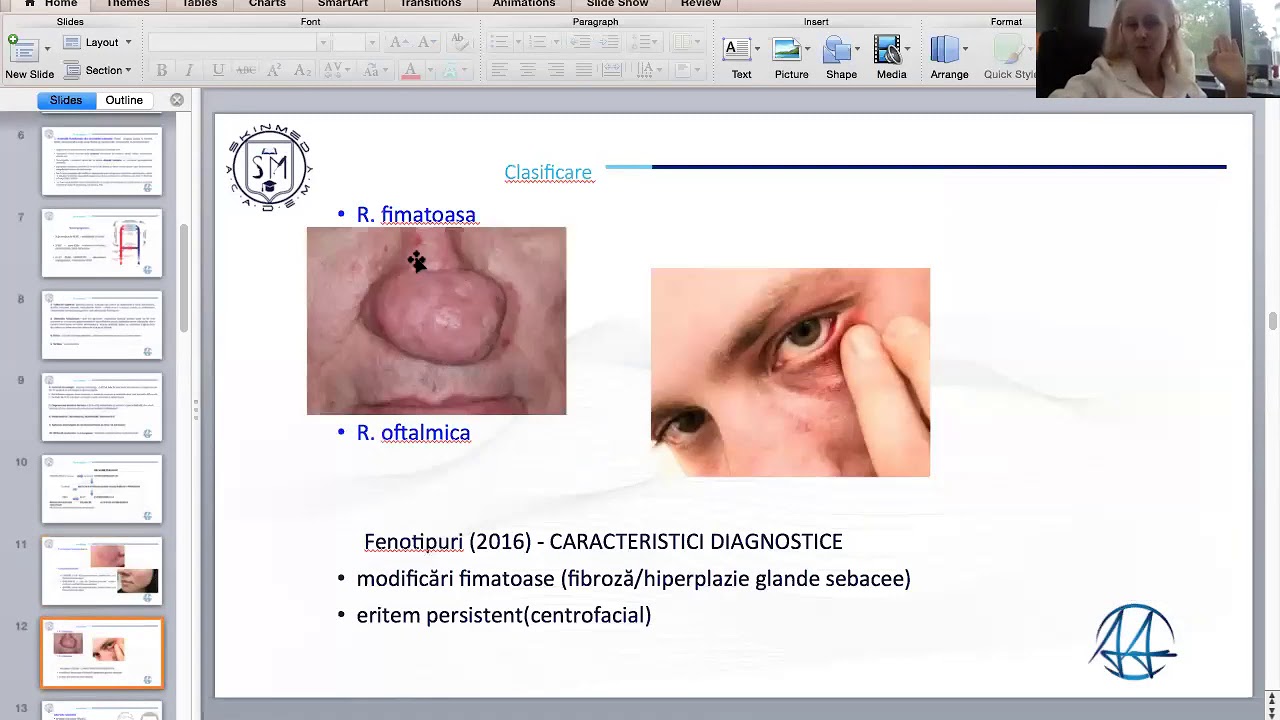Image resolution: width=1280 pixels, height=720 pixels.
Task: Click the R. fimatoasa bullet text
Action: click(x=416, y=214)
